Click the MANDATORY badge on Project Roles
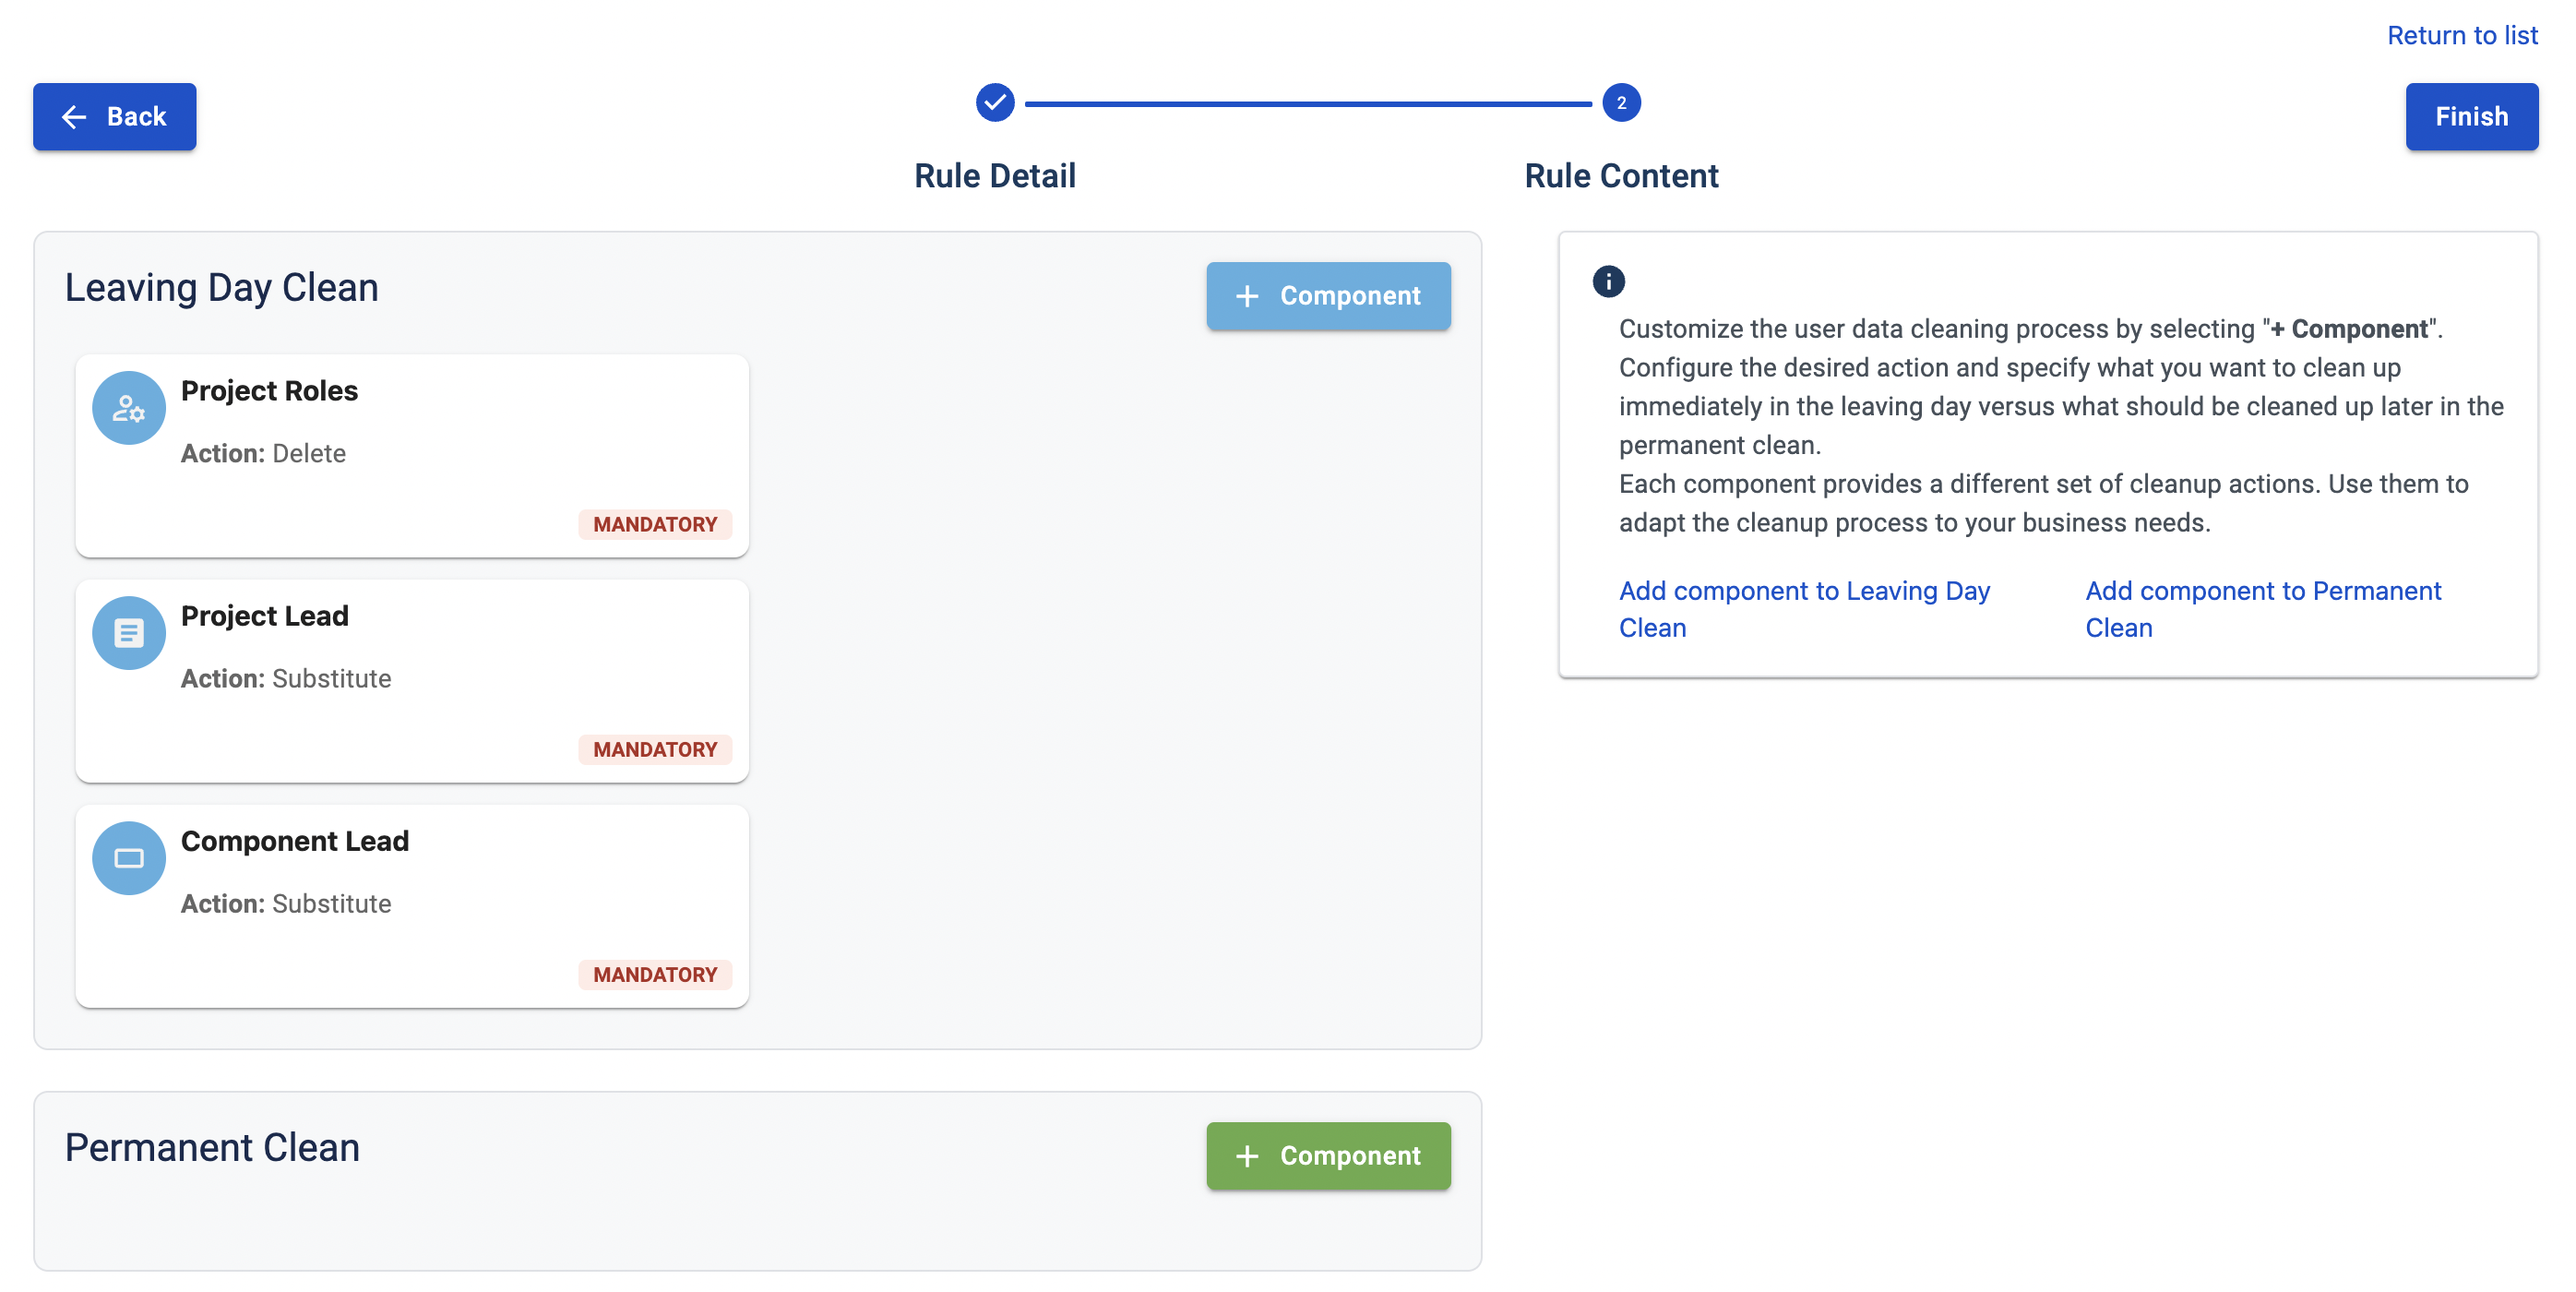The width and height of the screenshot is (2576, 1292). pos(654,525)
